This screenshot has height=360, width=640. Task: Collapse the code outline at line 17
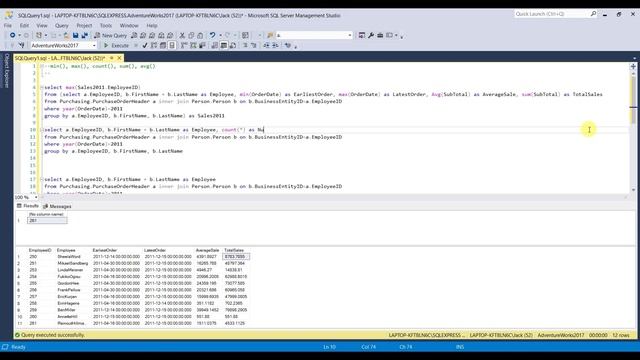(x=42, y=179)
